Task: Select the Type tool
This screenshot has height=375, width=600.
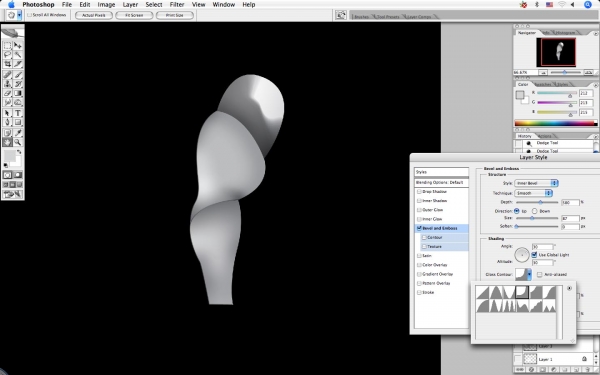Action: click(x=18, y=113)
